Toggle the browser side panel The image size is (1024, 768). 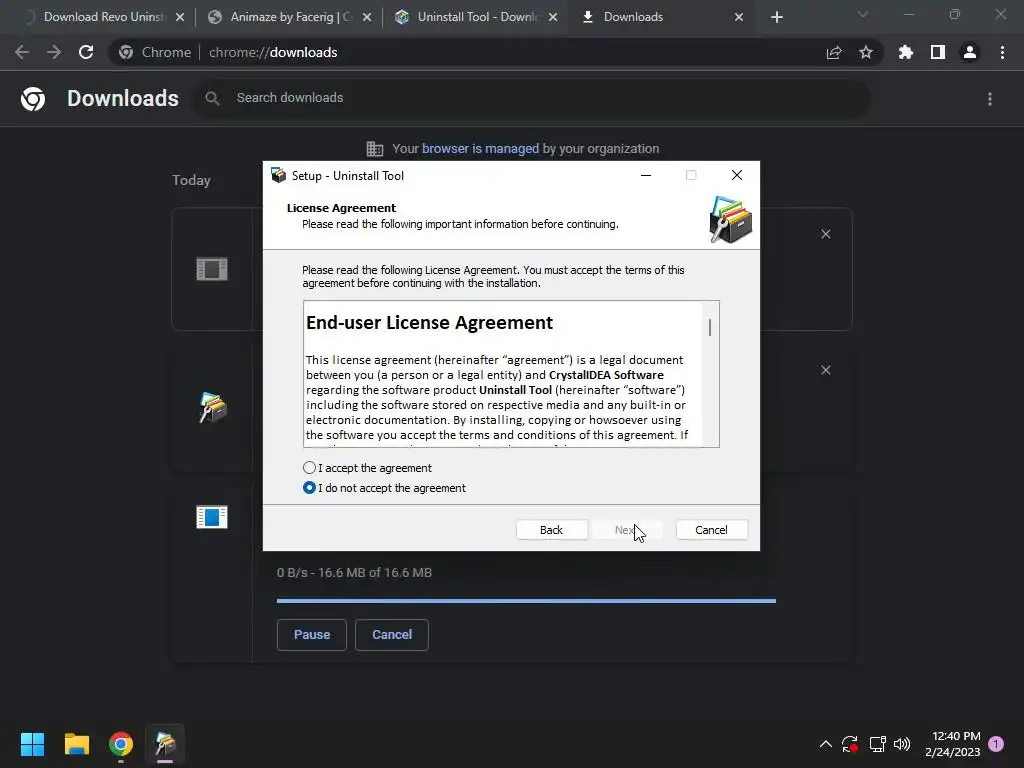point(938,52)
